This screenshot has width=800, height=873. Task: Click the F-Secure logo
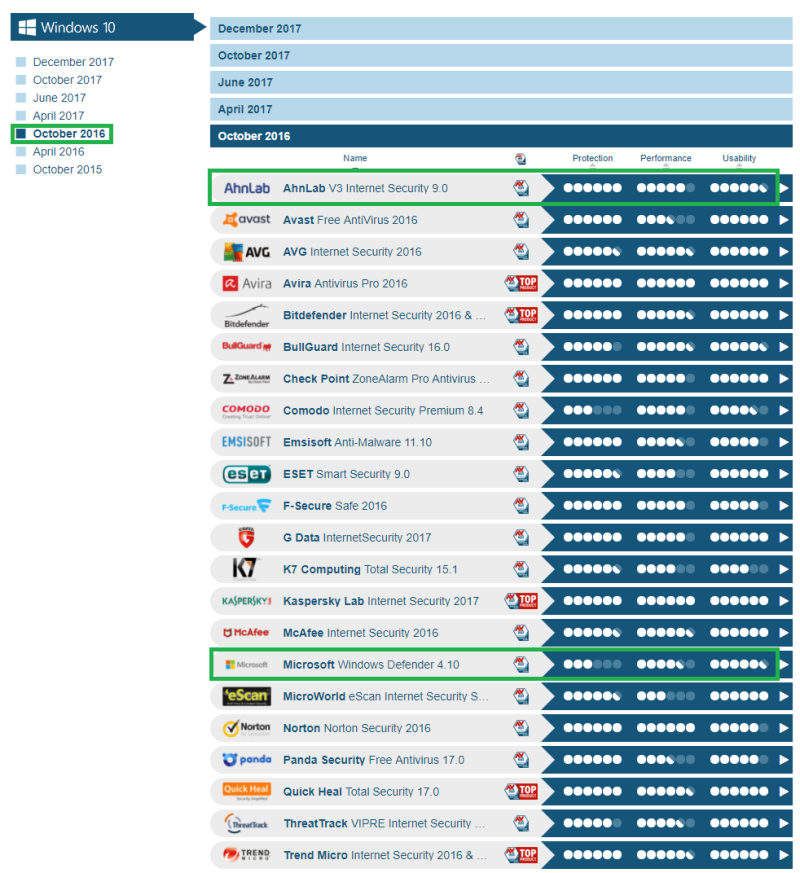pos(247,506)
